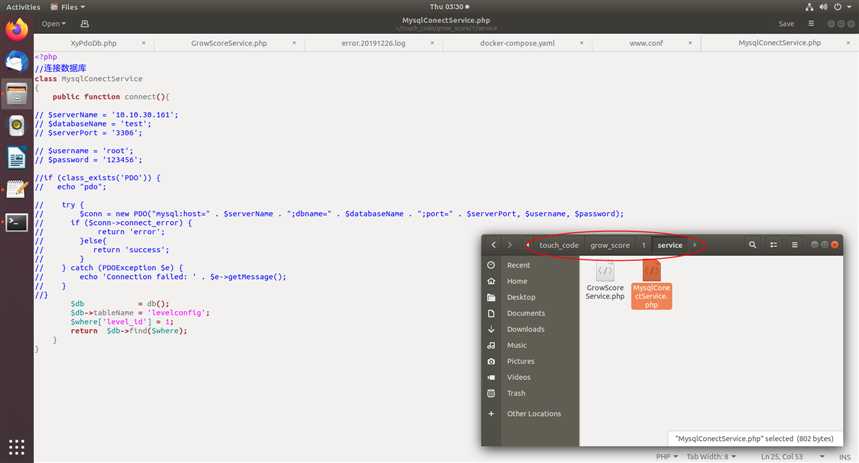Image resolution: width=859 pixels, height=463 pixels.
Task: Switch to GrowScoreService.php tab
Action: [229, 43]
